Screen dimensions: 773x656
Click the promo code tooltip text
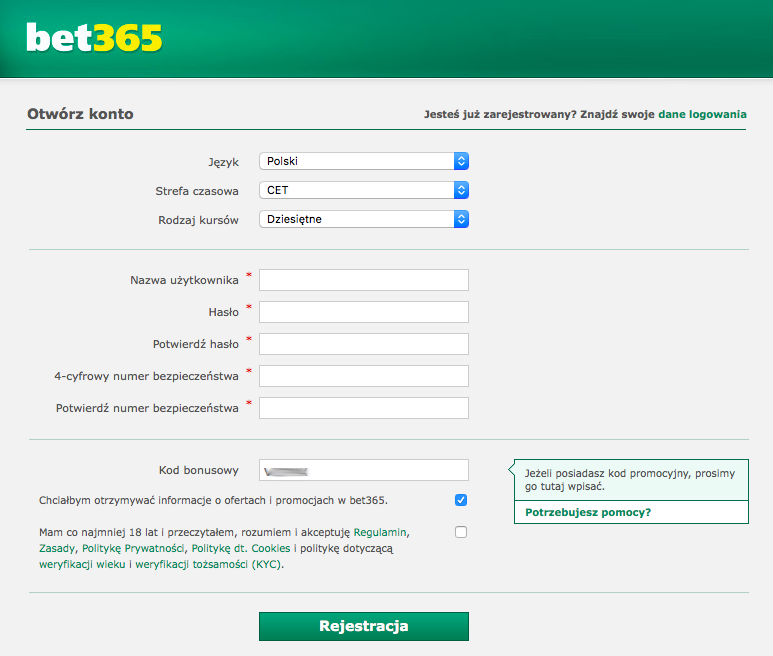coord(630,480)
